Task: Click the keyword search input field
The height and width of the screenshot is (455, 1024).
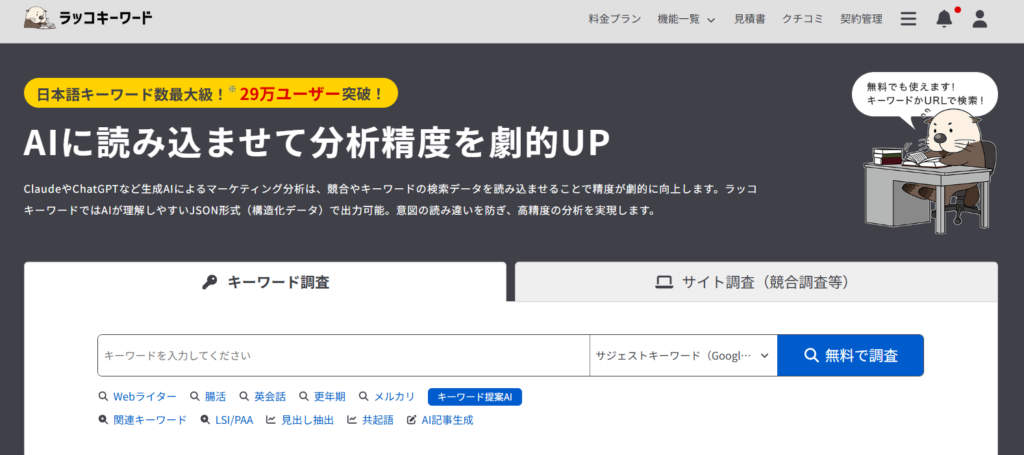Action: (x=343, y=355)
